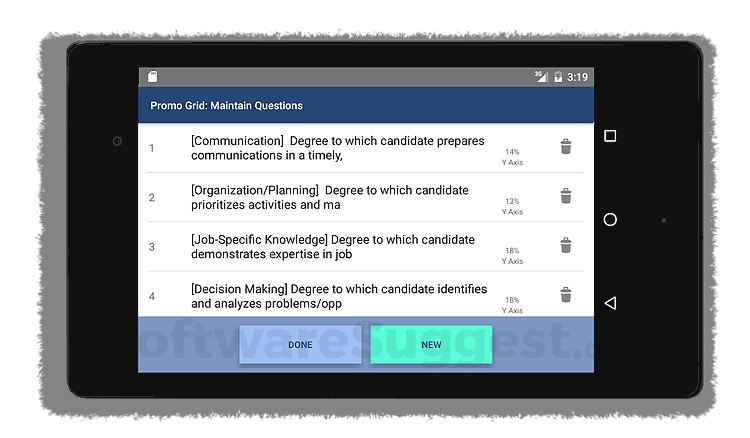This screenshot has width=750, height=438.
Task: Tap the 3:19 clock in status bar
Action: tap(577, 77)
